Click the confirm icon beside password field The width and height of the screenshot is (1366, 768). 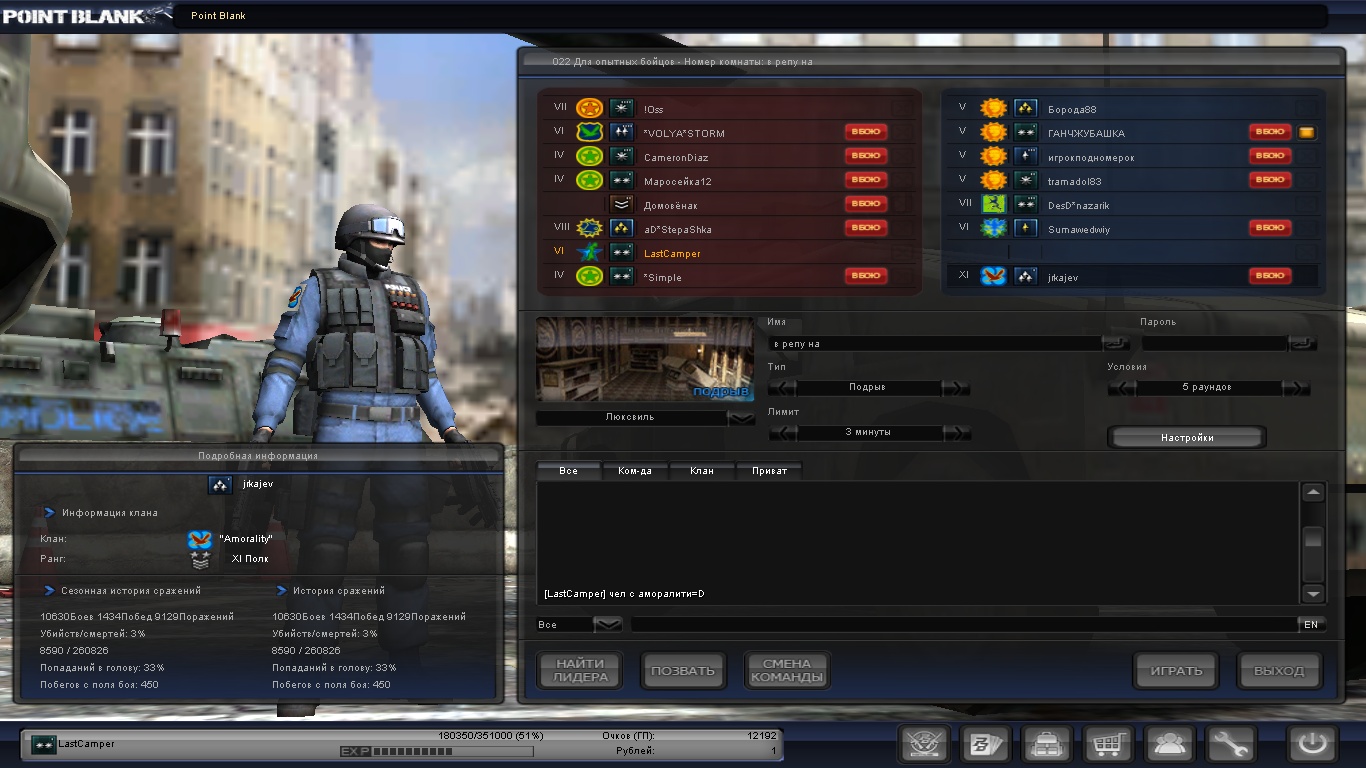click(x=1303, y=343)
